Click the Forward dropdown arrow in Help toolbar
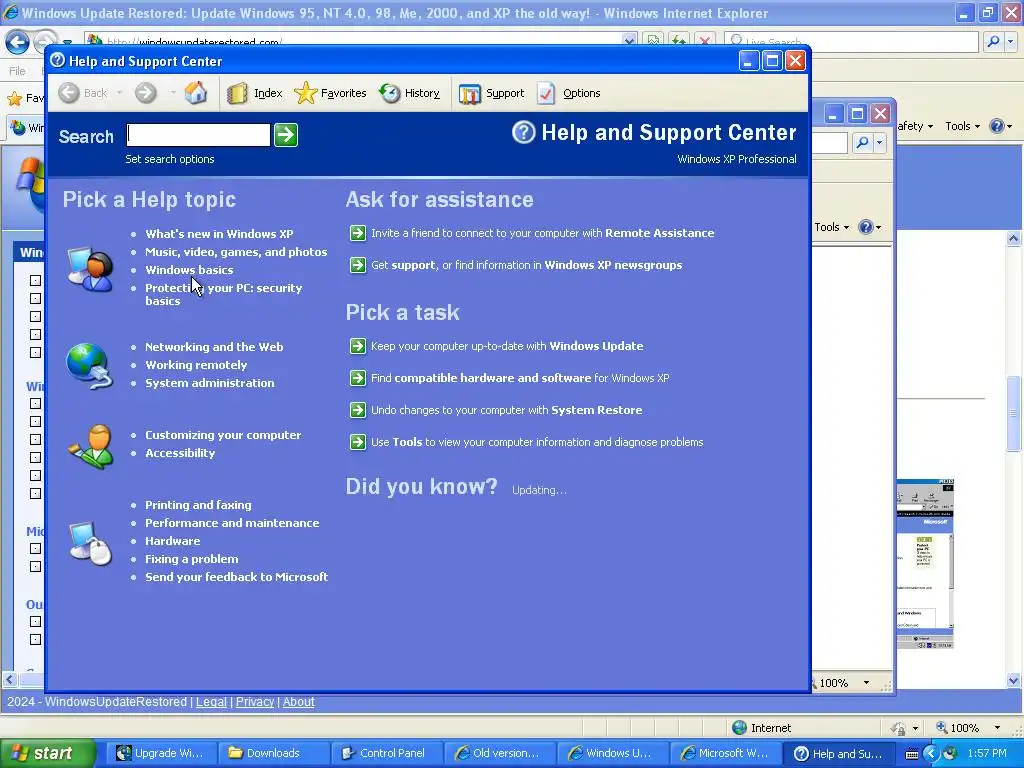 coord(173,93)
